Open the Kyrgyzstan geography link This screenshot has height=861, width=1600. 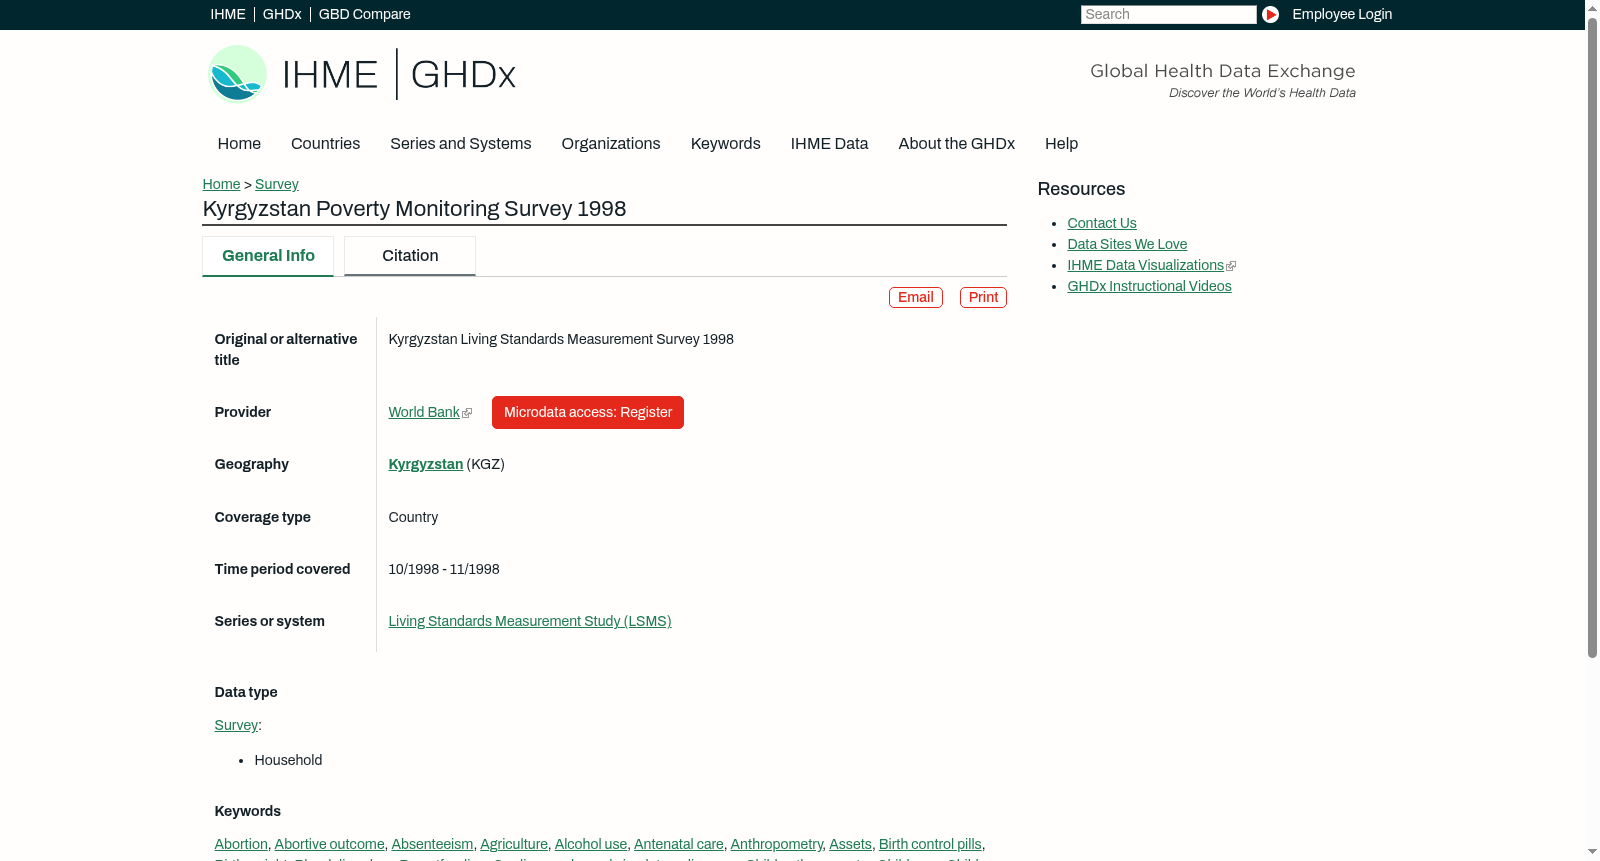click(426, 464)
